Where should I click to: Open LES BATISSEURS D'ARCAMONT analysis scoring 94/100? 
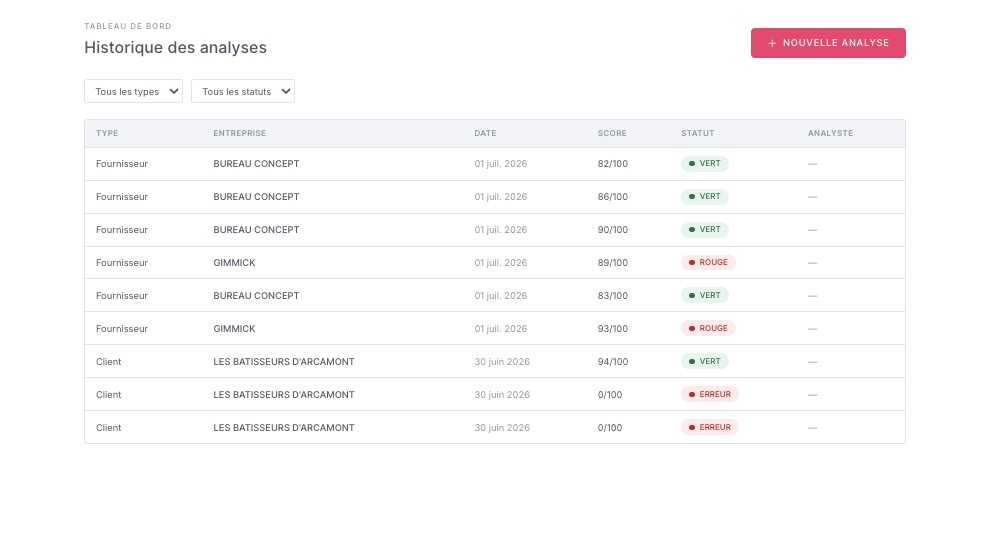(x=495, y=361)
